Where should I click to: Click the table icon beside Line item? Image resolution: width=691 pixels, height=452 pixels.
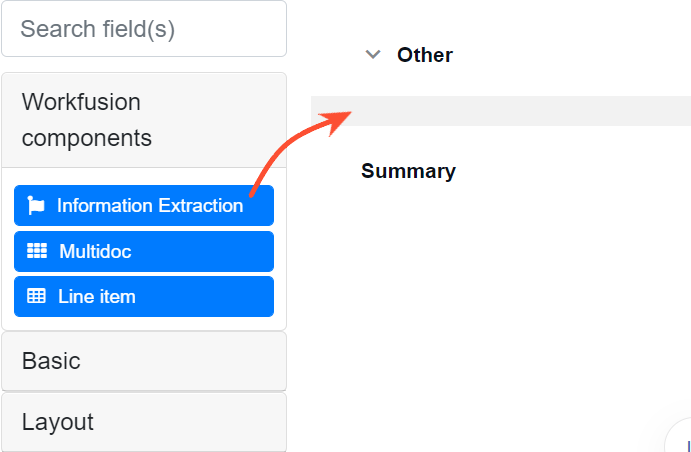[36, 296]
